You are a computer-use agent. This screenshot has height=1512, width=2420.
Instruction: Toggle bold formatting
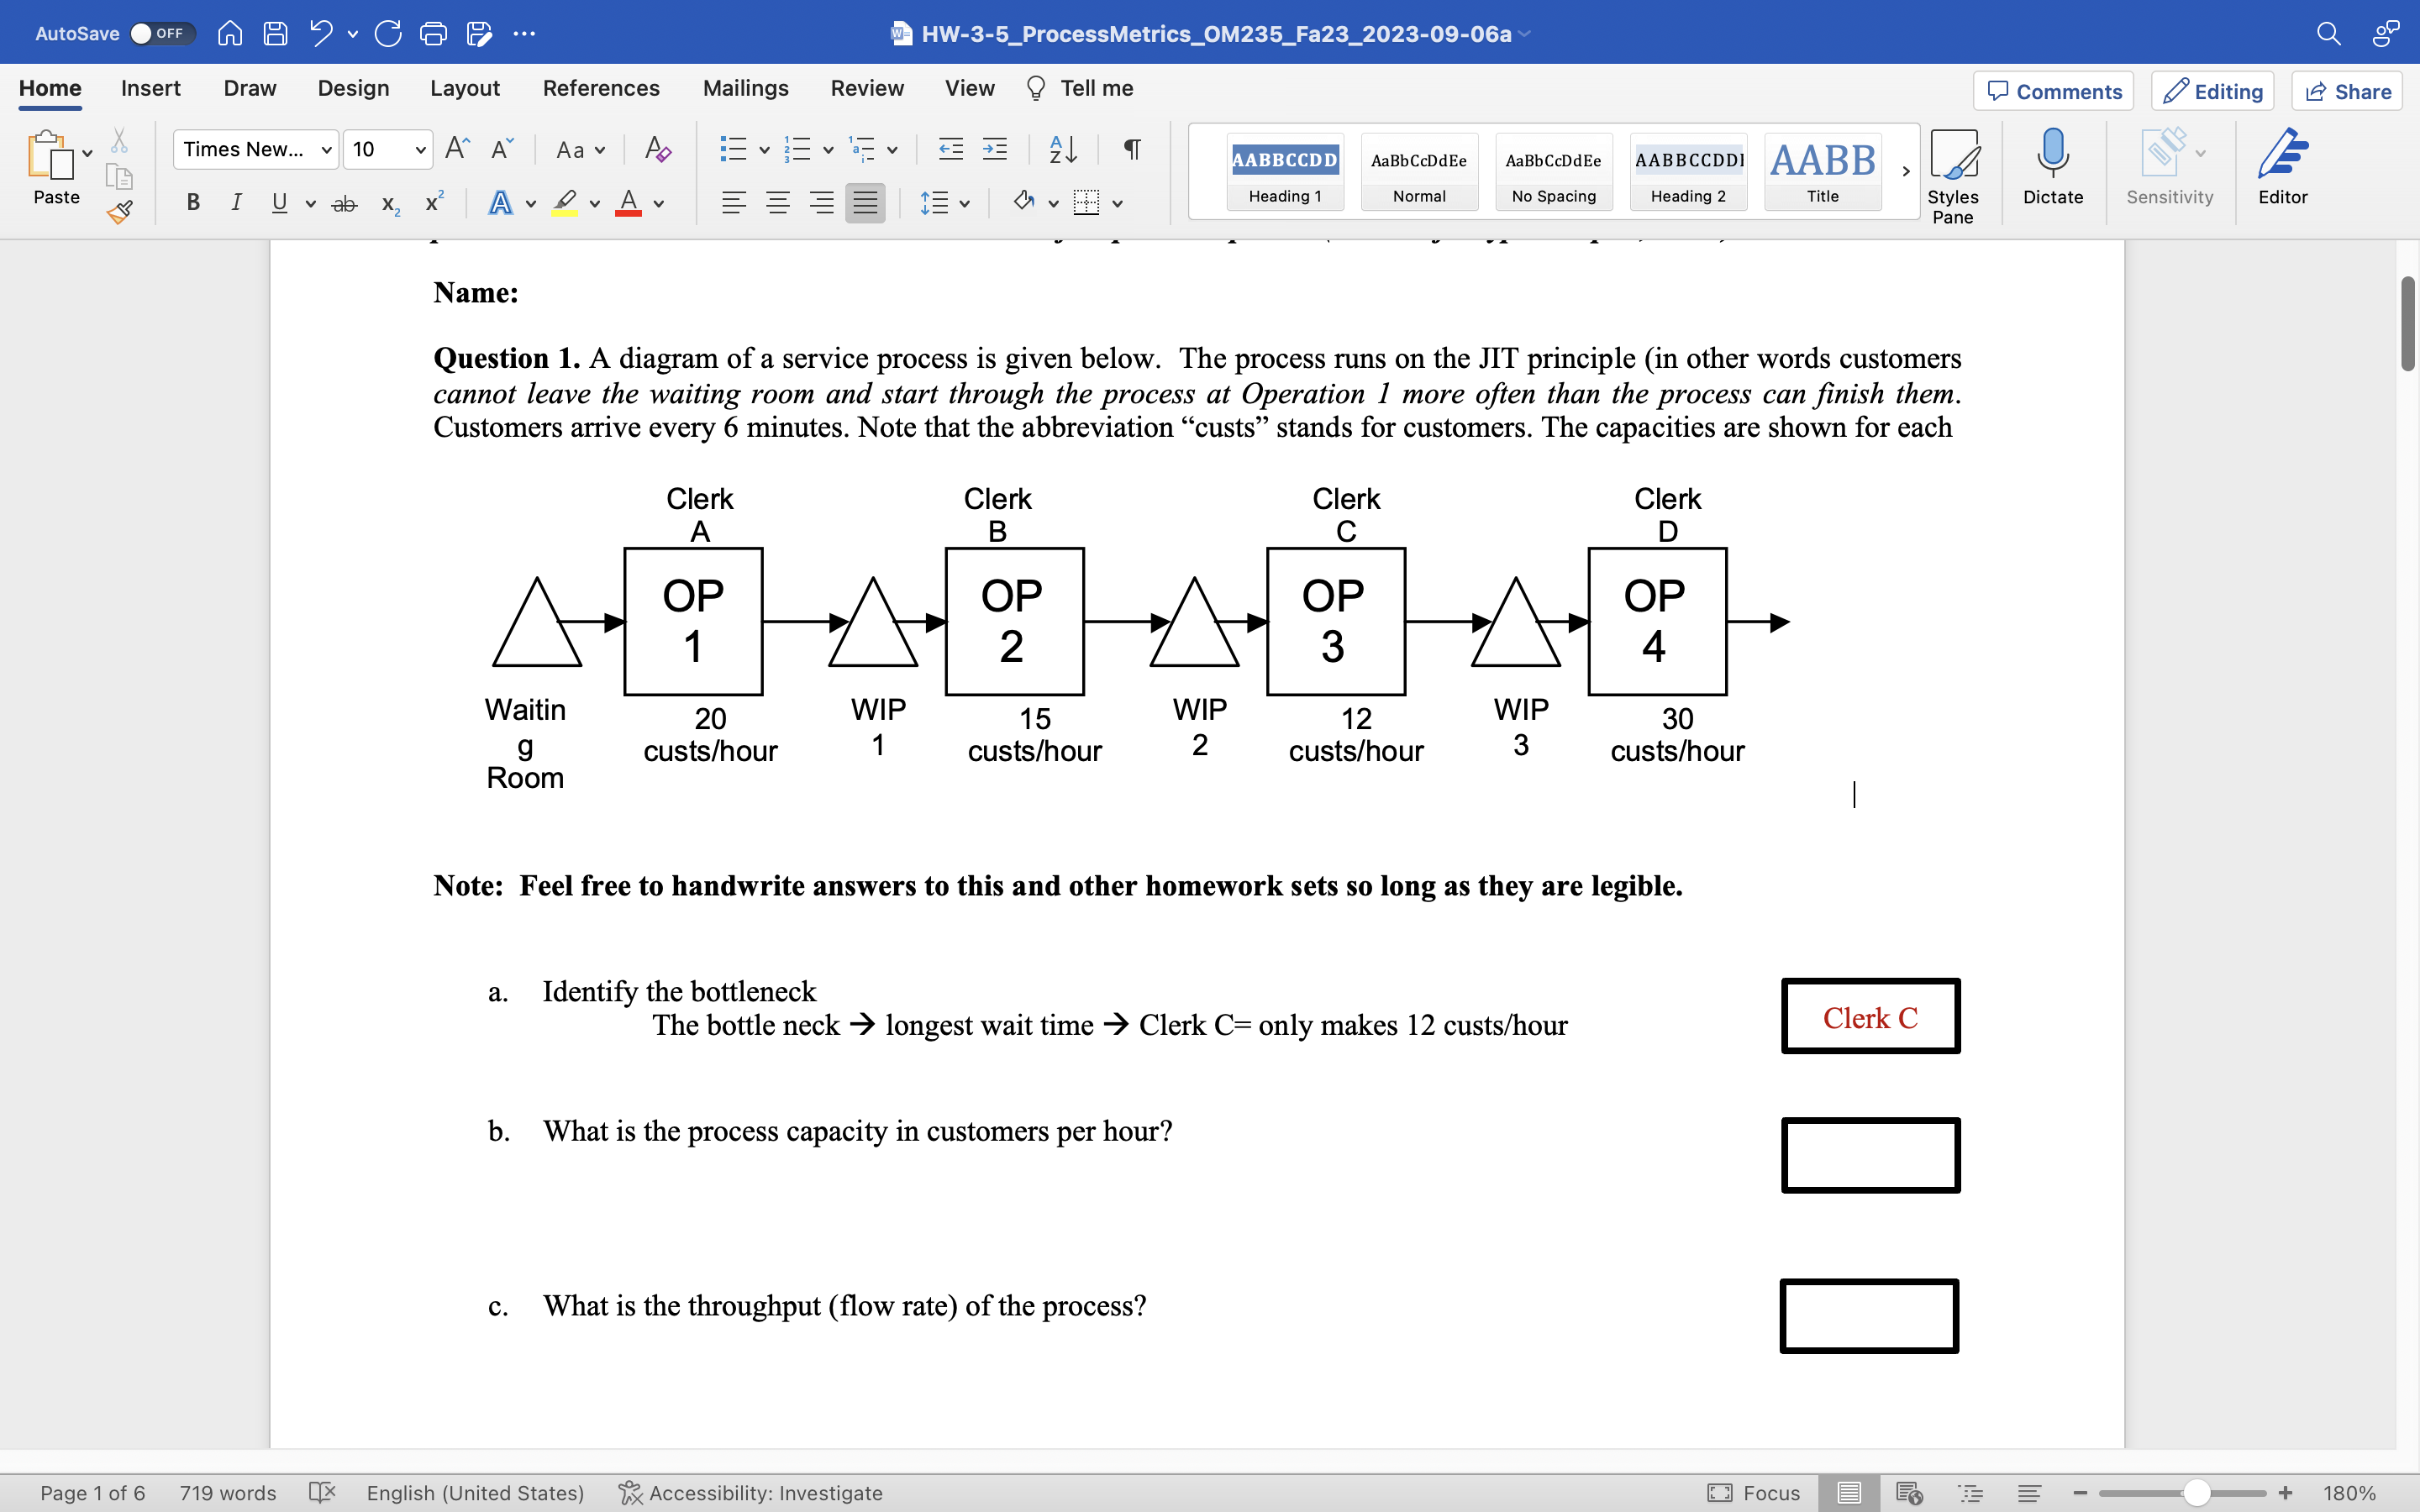point(192,203)
